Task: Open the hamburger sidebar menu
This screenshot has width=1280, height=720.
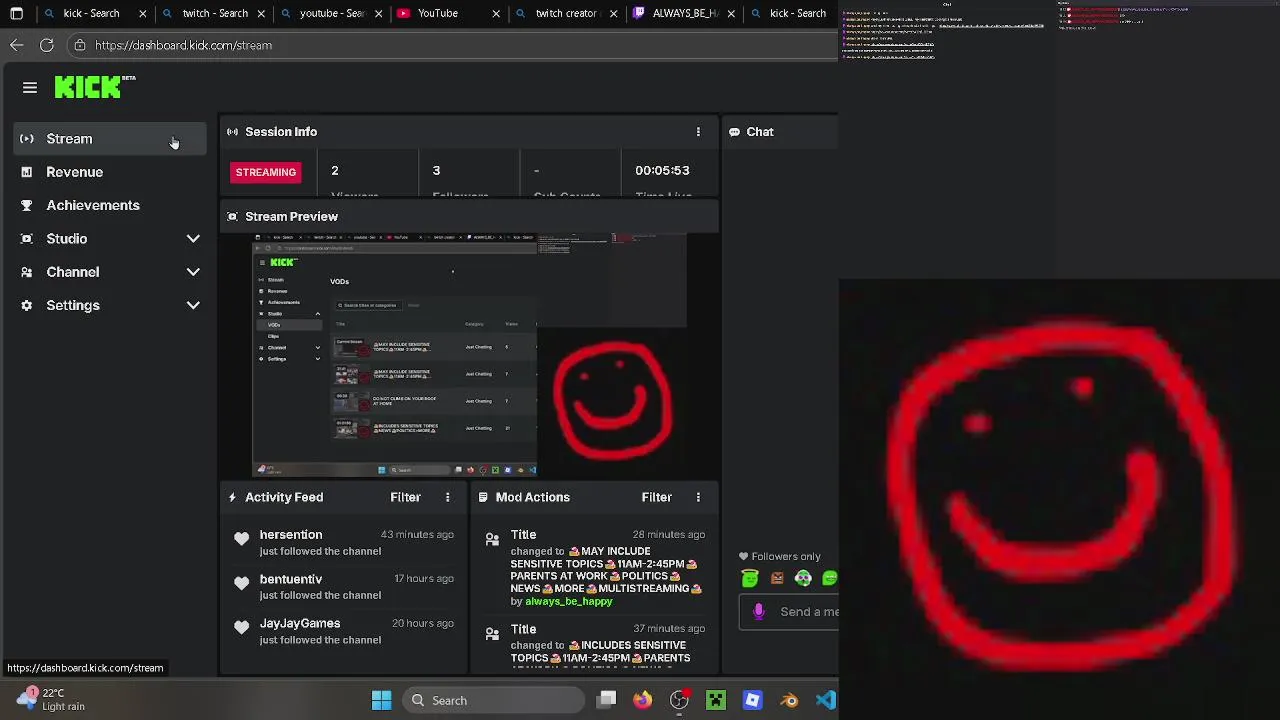Action: tap(30, 88)
